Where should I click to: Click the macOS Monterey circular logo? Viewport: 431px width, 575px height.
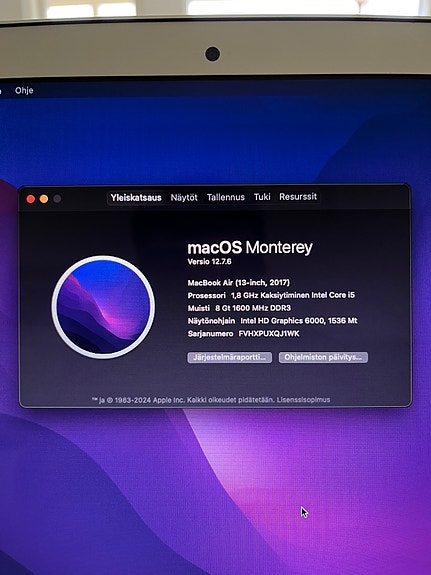pyautogui.click(x=103, y=307)
